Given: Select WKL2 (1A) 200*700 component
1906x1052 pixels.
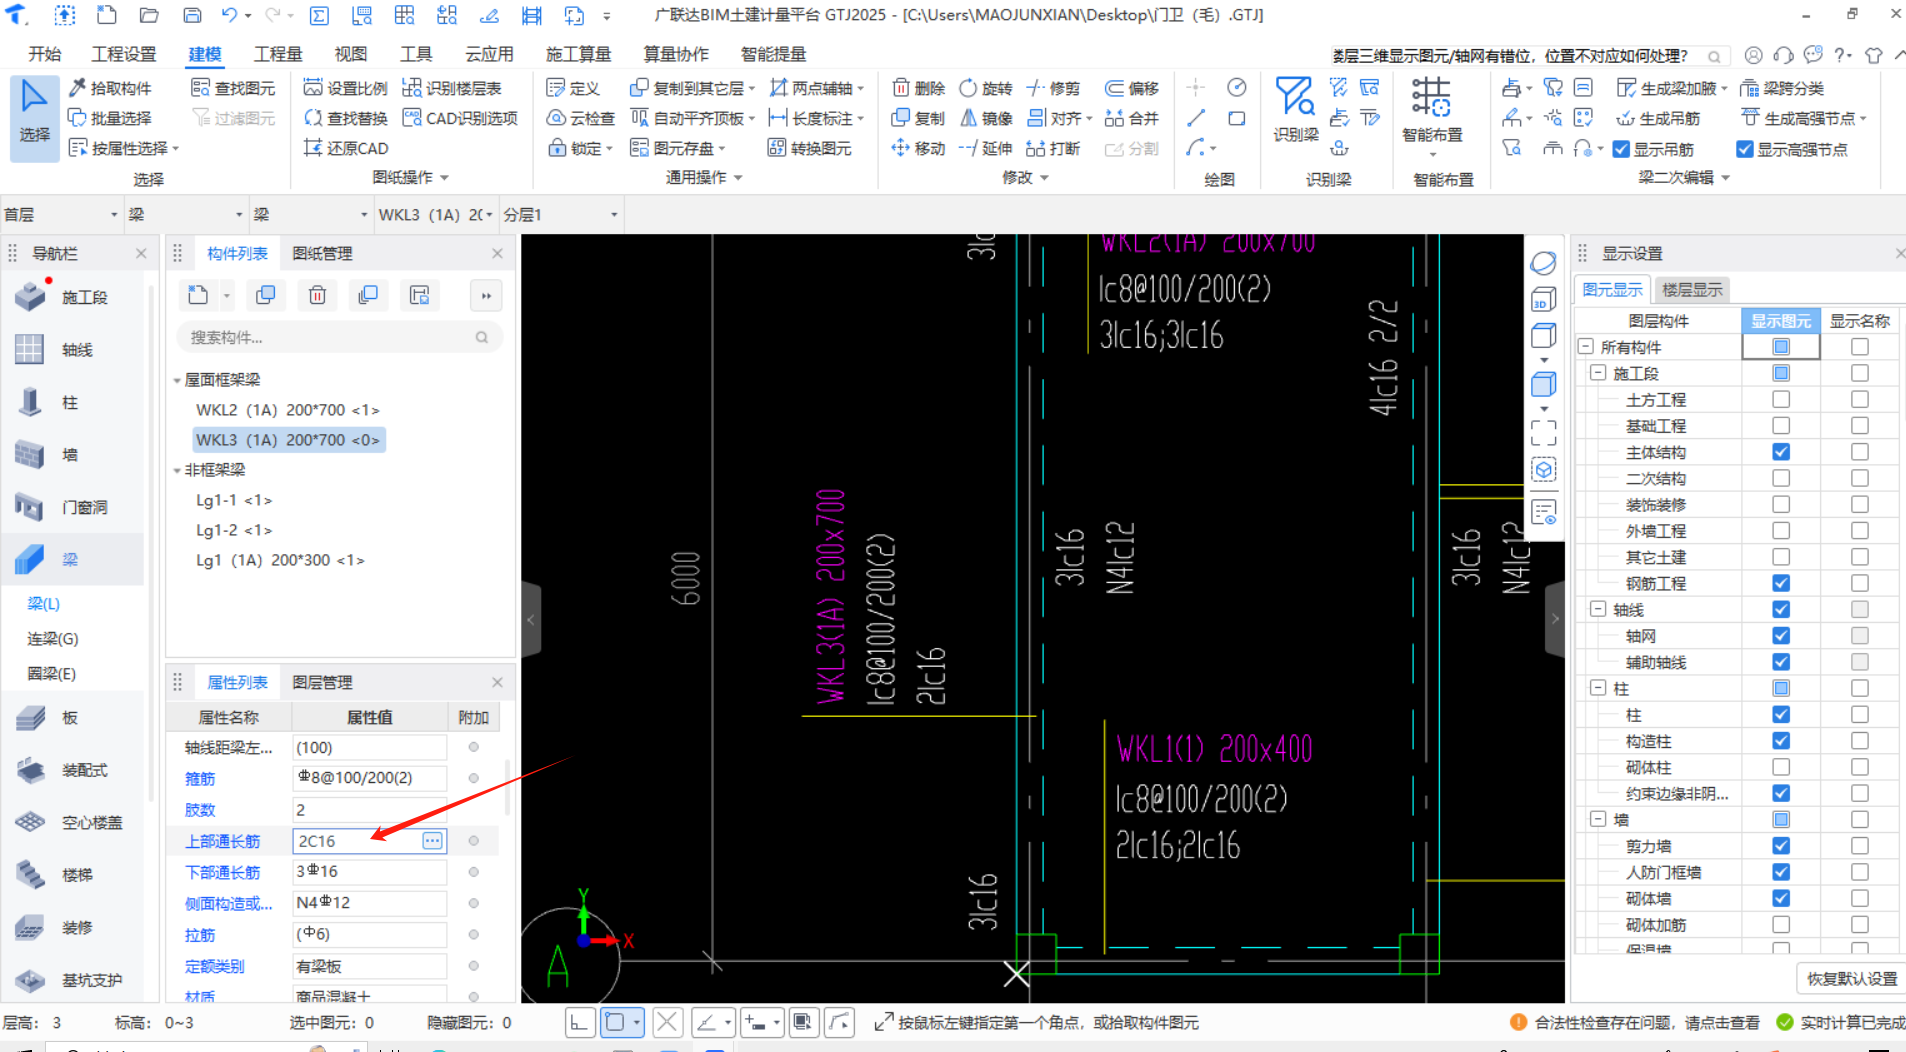Looking at the screenshot, I should point(287,410).
